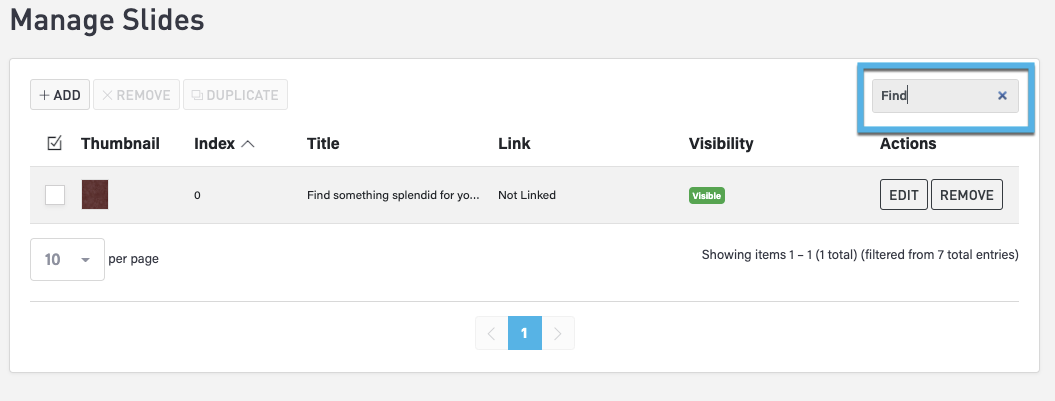Click the Add button
Viewport: 1055px width, 401px height.
(60, 95)
